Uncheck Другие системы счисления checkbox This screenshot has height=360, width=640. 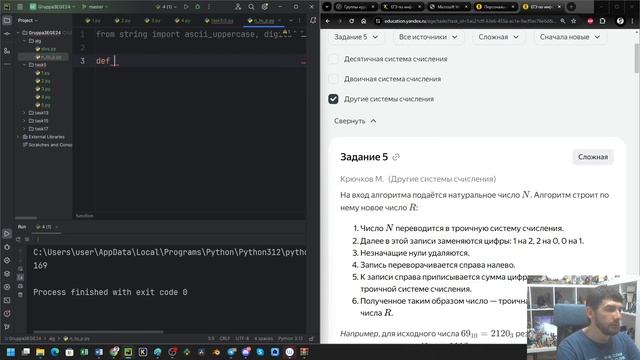(333, 99)
